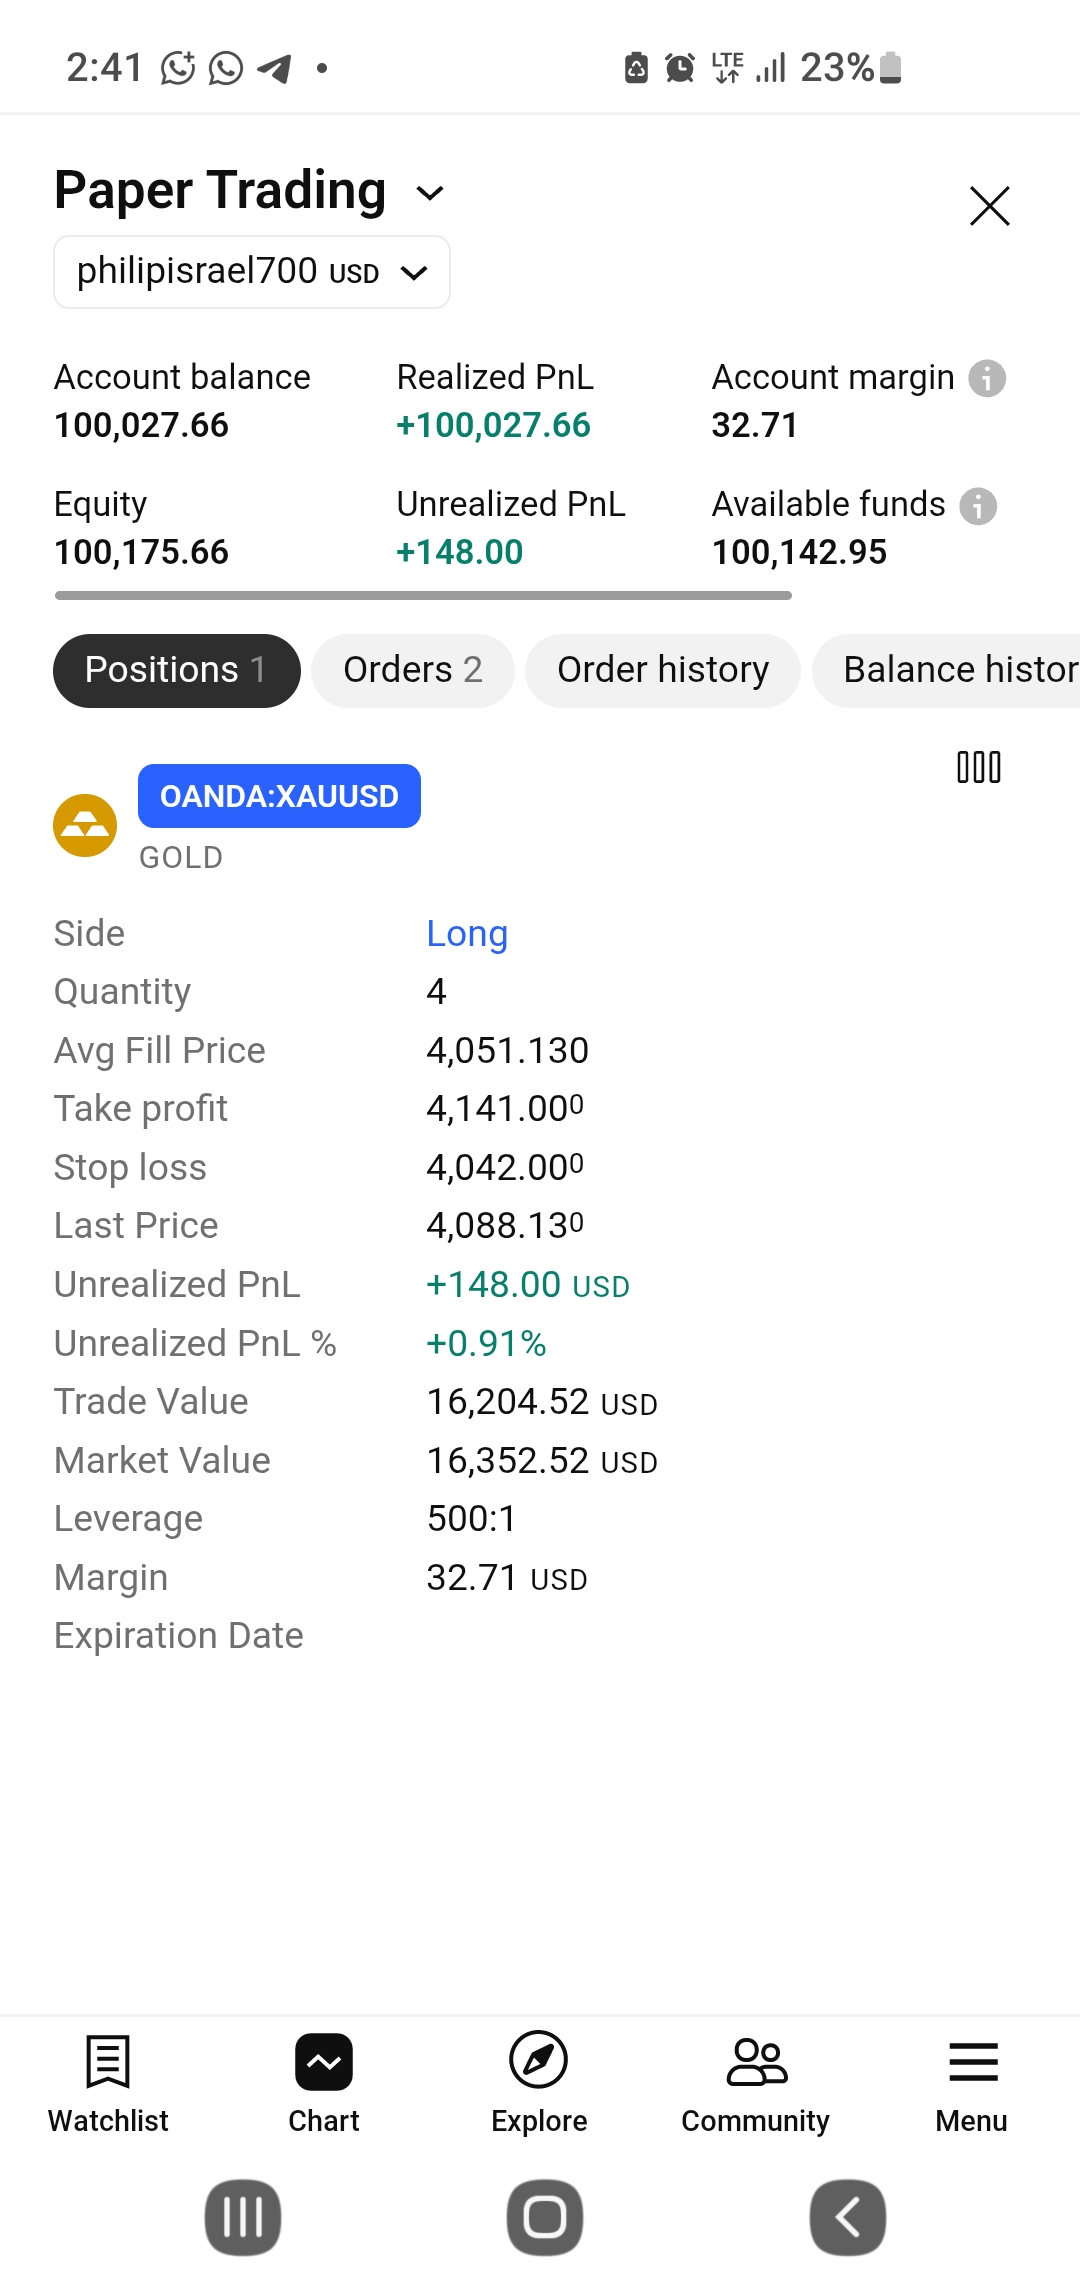Switch to the Order history tab
The height and width of the screenshot is (2280, 1080).
tap(663, 670)
